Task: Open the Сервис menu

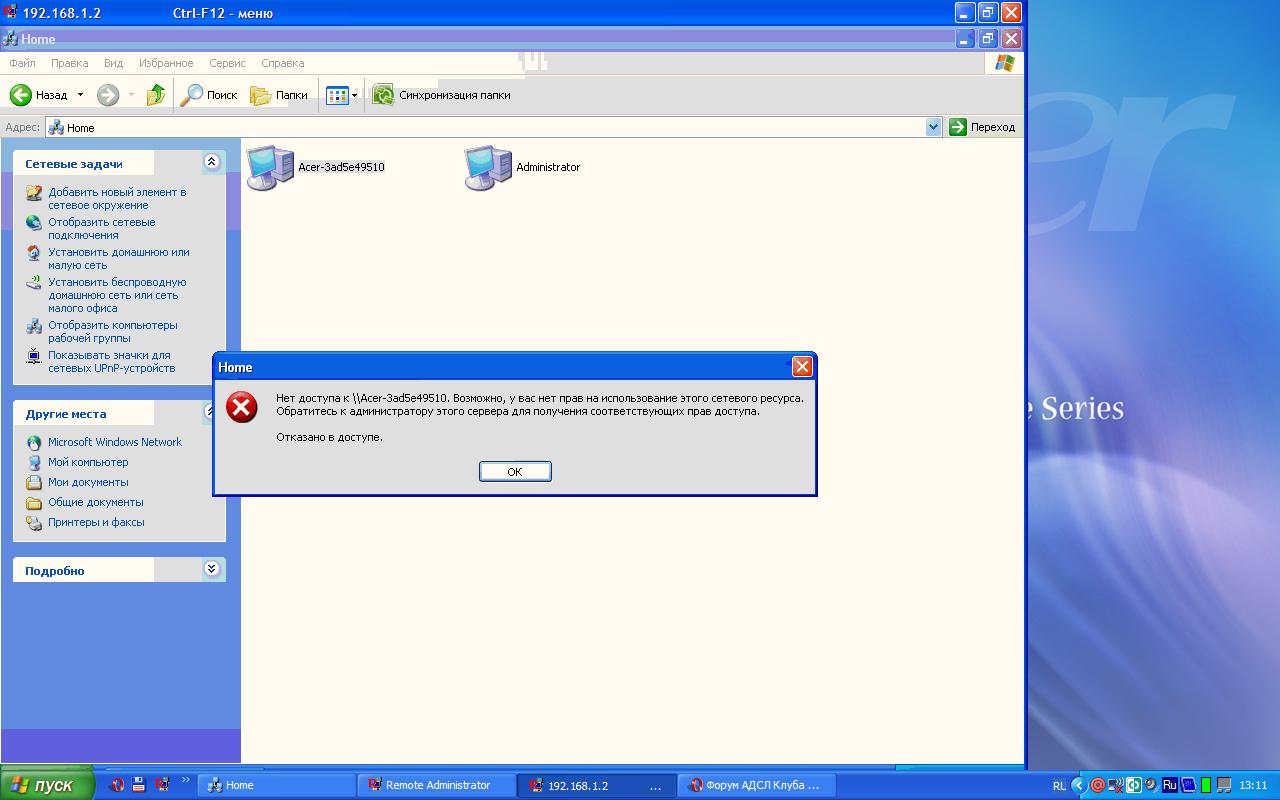Action: click(x=227, y=63)
